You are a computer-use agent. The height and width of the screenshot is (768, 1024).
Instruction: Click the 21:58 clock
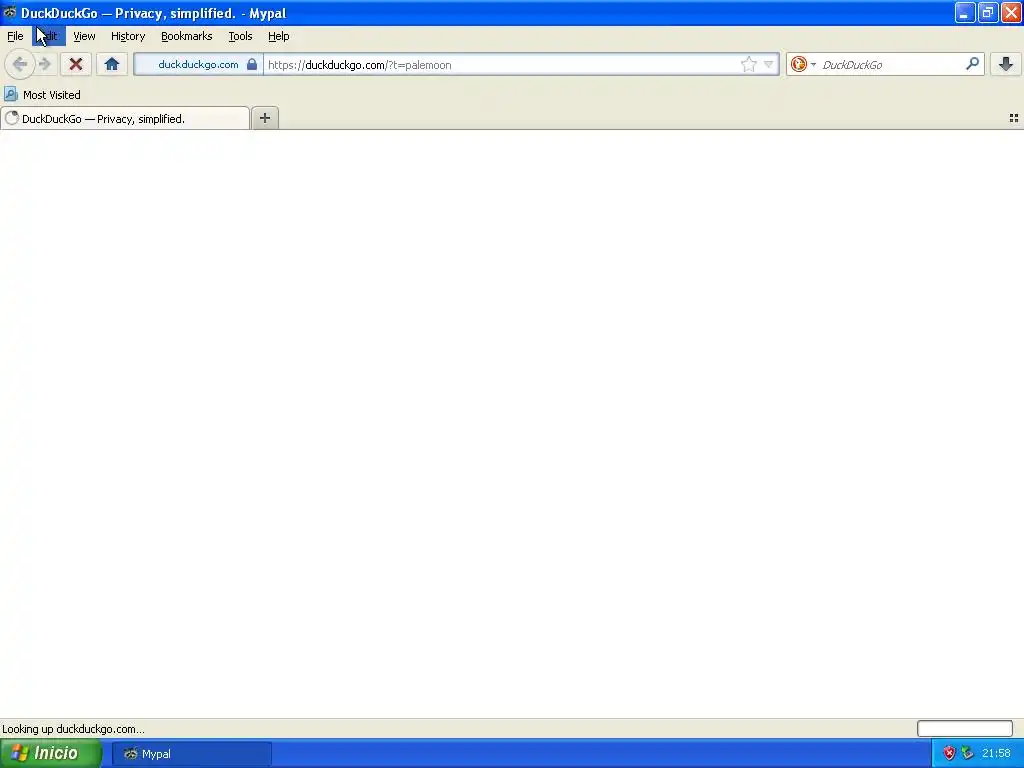point(996,753)
